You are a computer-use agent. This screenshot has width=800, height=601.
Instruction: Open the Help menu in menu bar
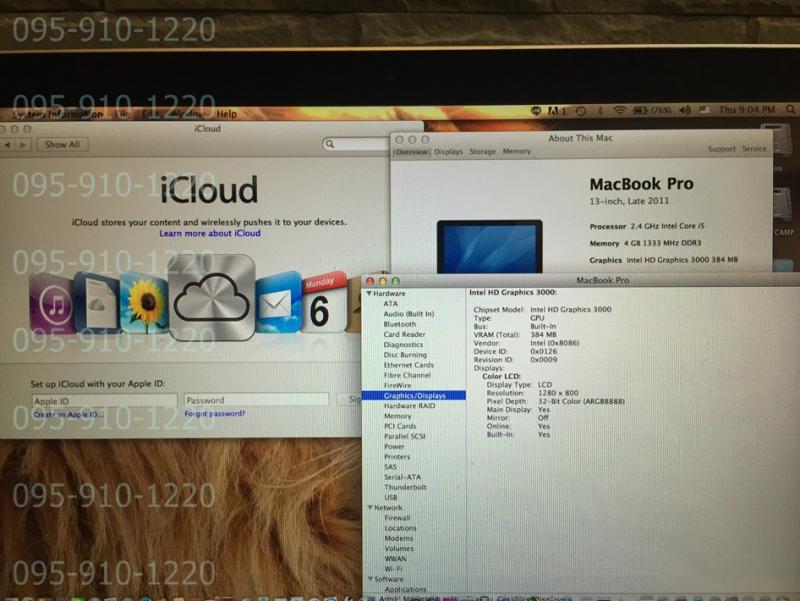pos(226,114)
